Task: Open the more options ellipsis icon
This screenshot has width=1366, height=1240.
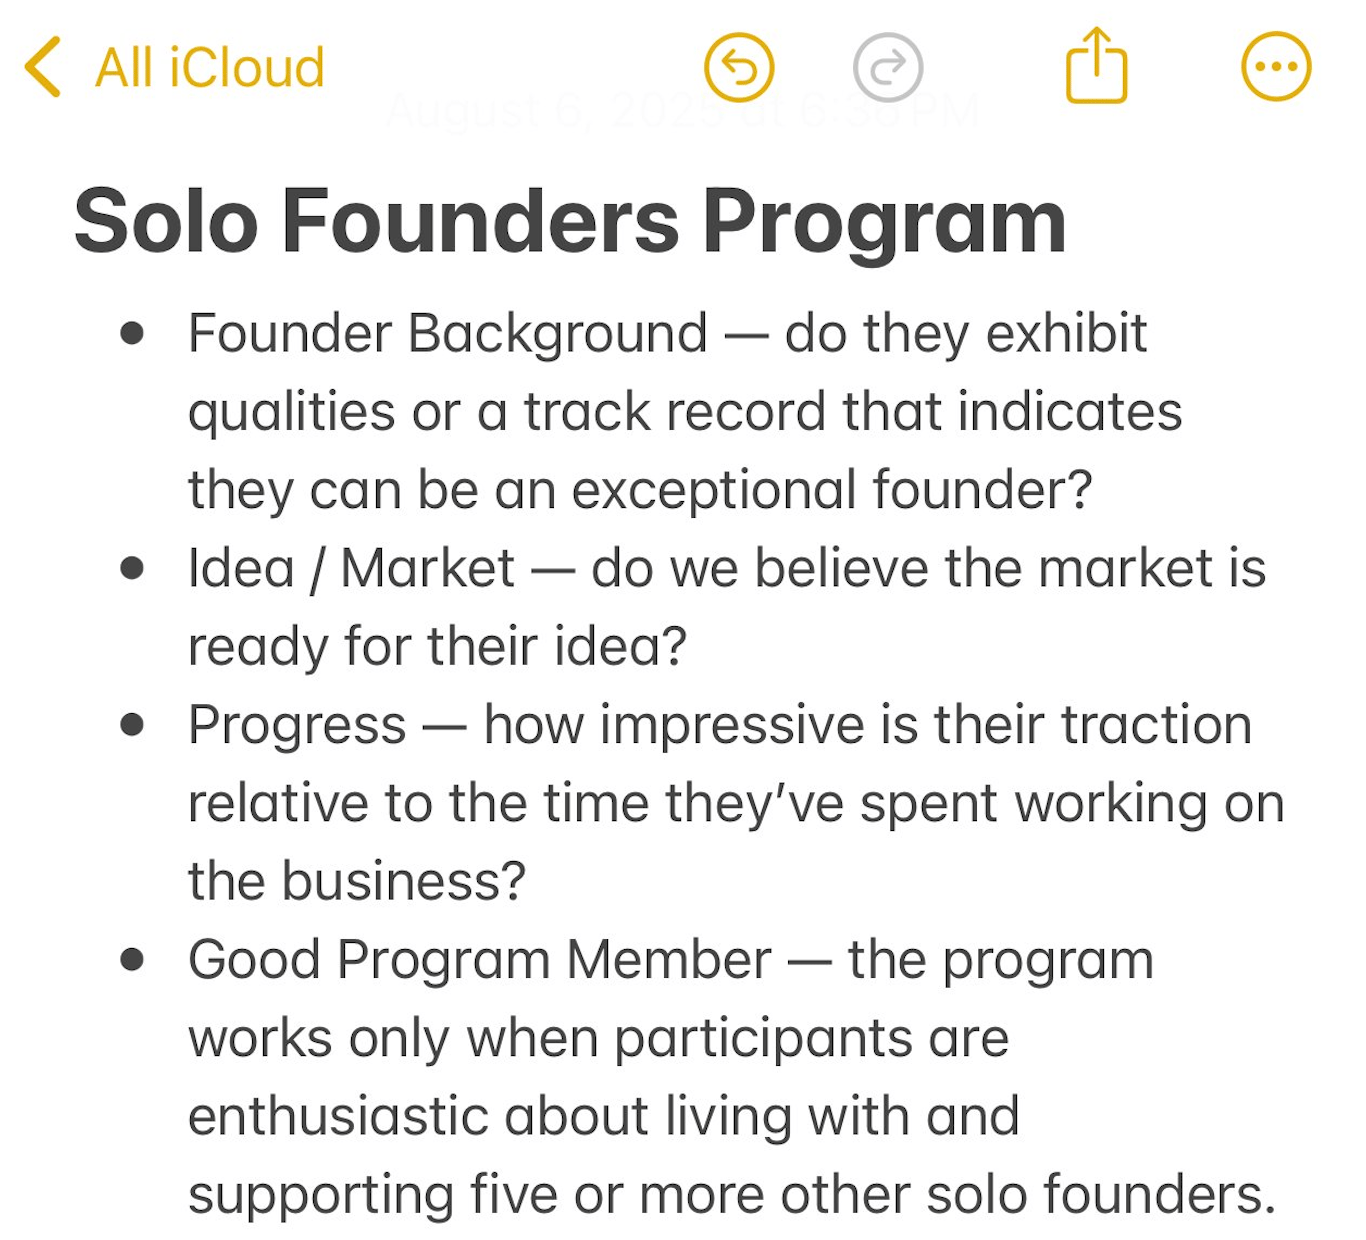Action: pyautogui.click(x=1276, y=67)
